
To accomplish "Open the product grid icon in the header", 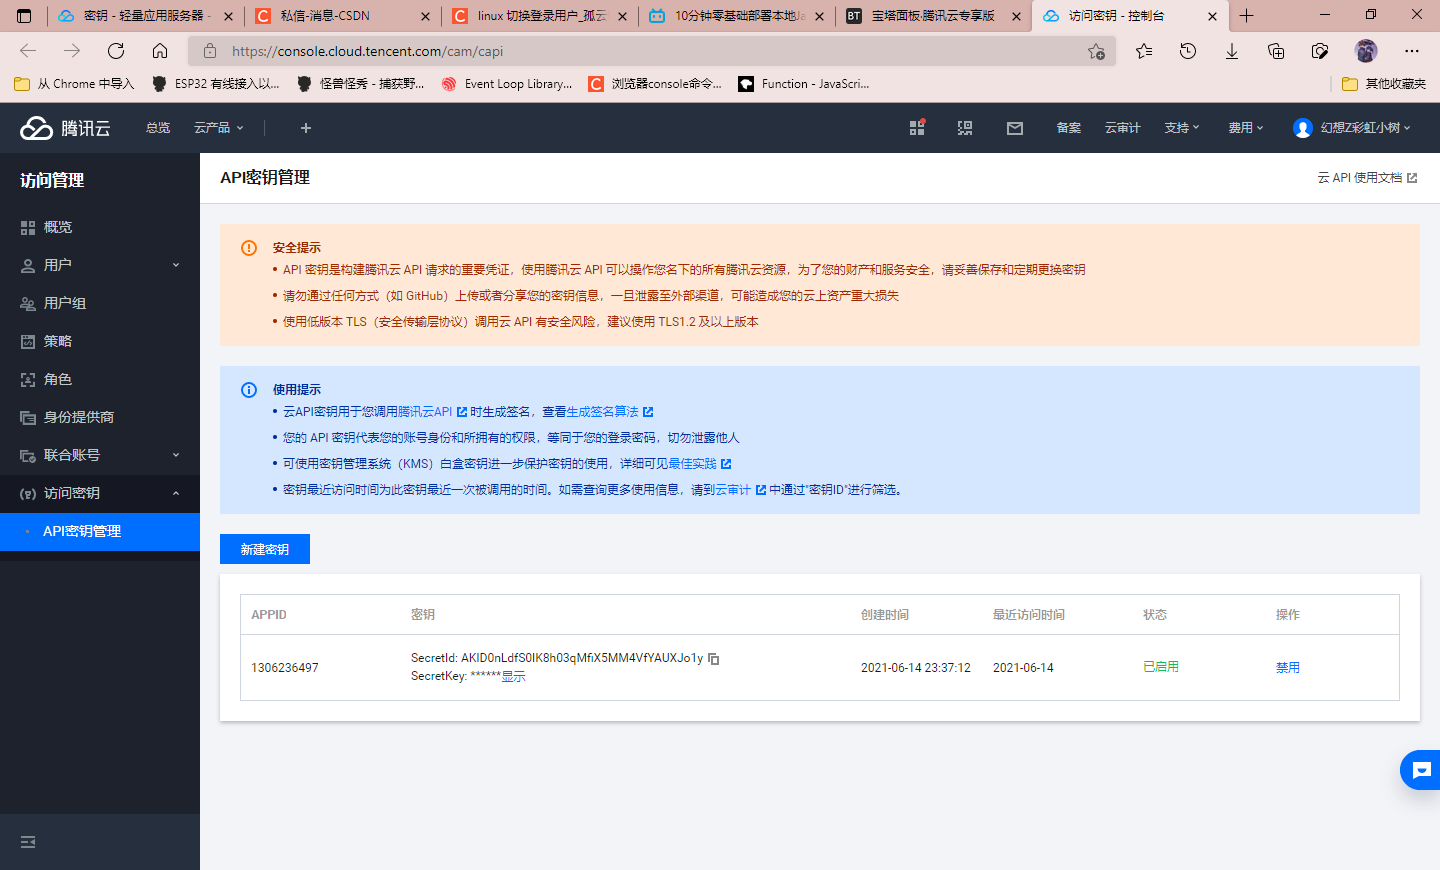I will (x=917, y=128).
